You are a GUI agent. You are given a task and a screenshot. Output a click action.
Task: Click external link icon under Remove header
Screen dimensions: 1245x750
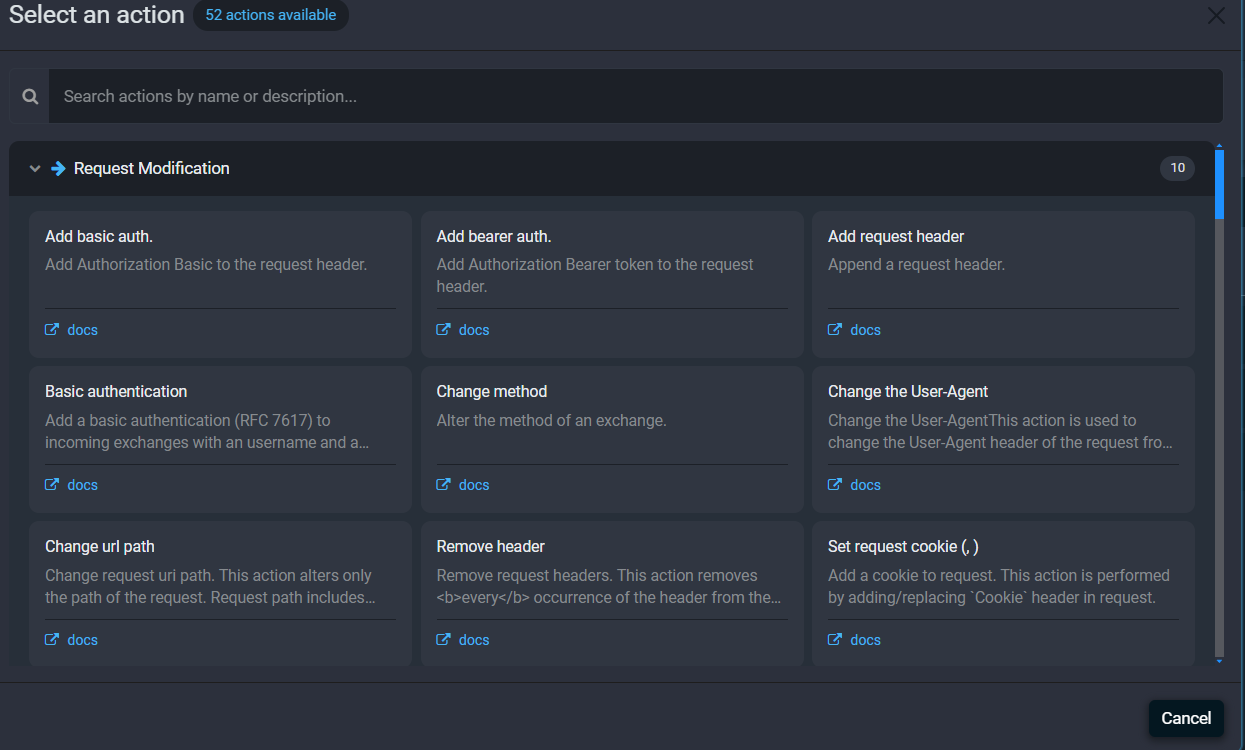[443, 639]
